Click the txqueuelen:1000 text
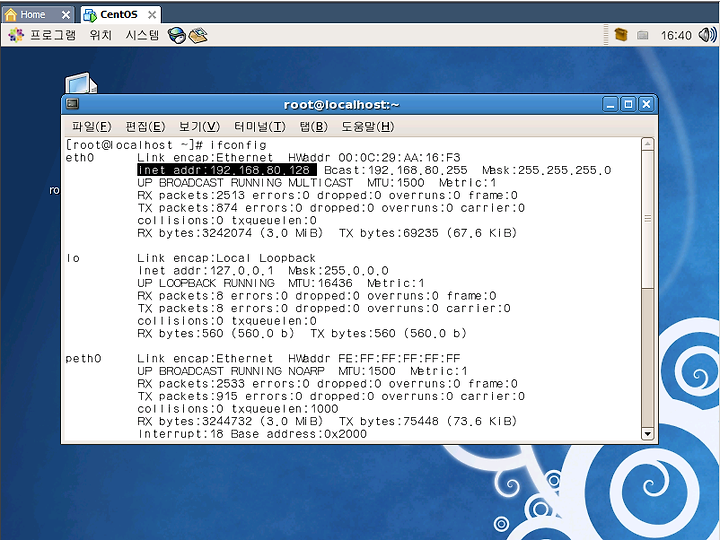720x540 pixels. pos(285,409)
